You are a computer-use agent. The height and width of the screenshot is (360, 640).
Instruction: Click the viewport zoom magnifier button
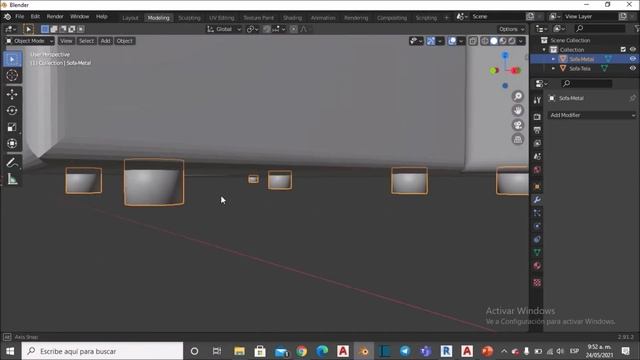[518, 96]
